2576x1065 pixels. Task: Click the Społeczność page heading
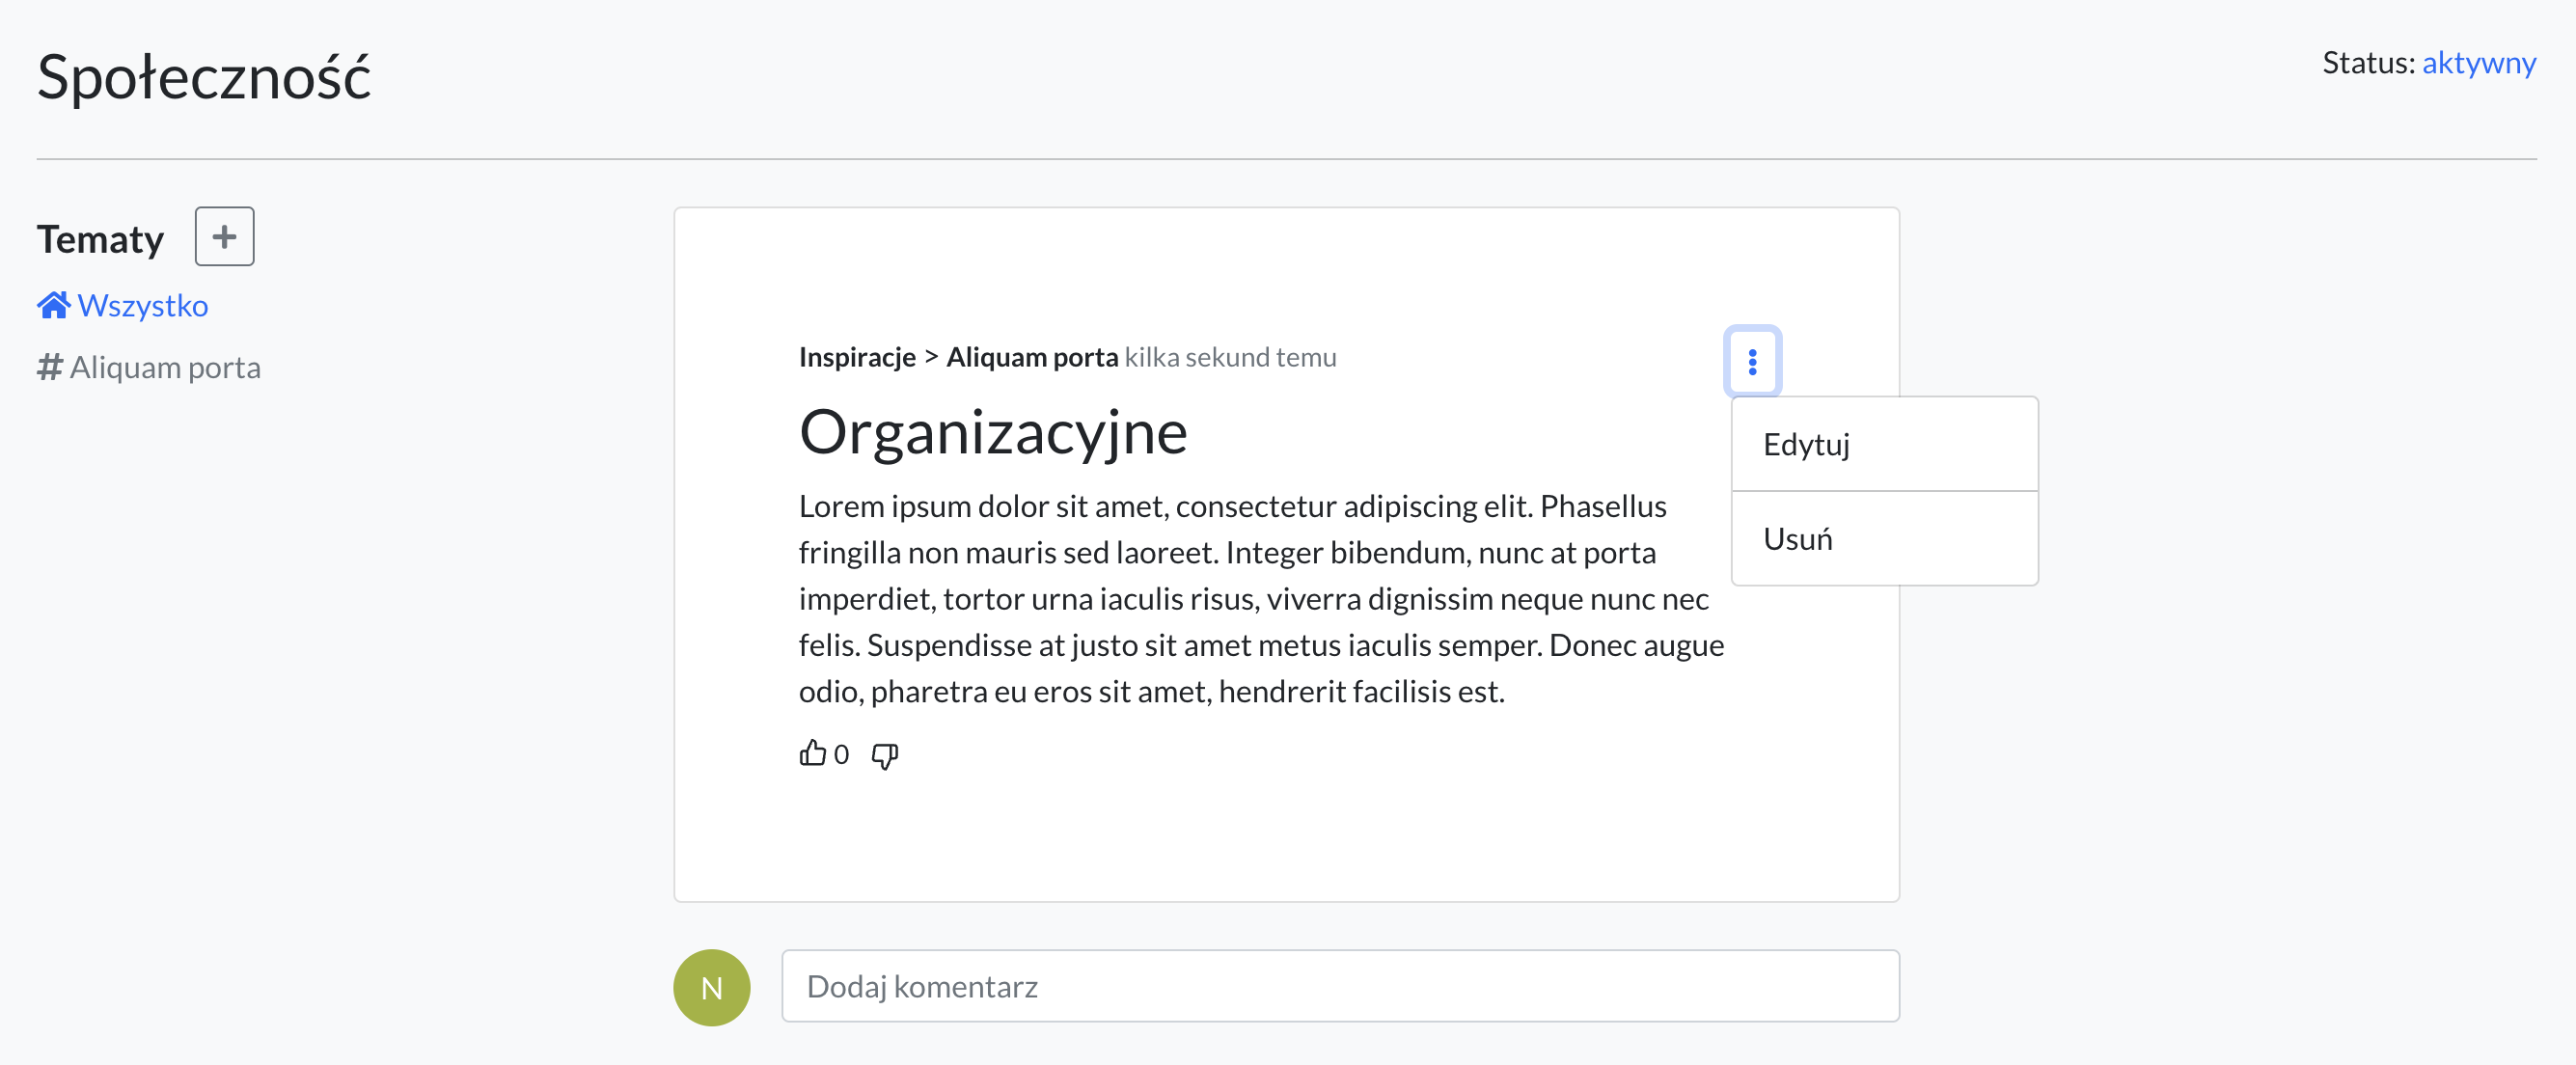tap(204, 77)
